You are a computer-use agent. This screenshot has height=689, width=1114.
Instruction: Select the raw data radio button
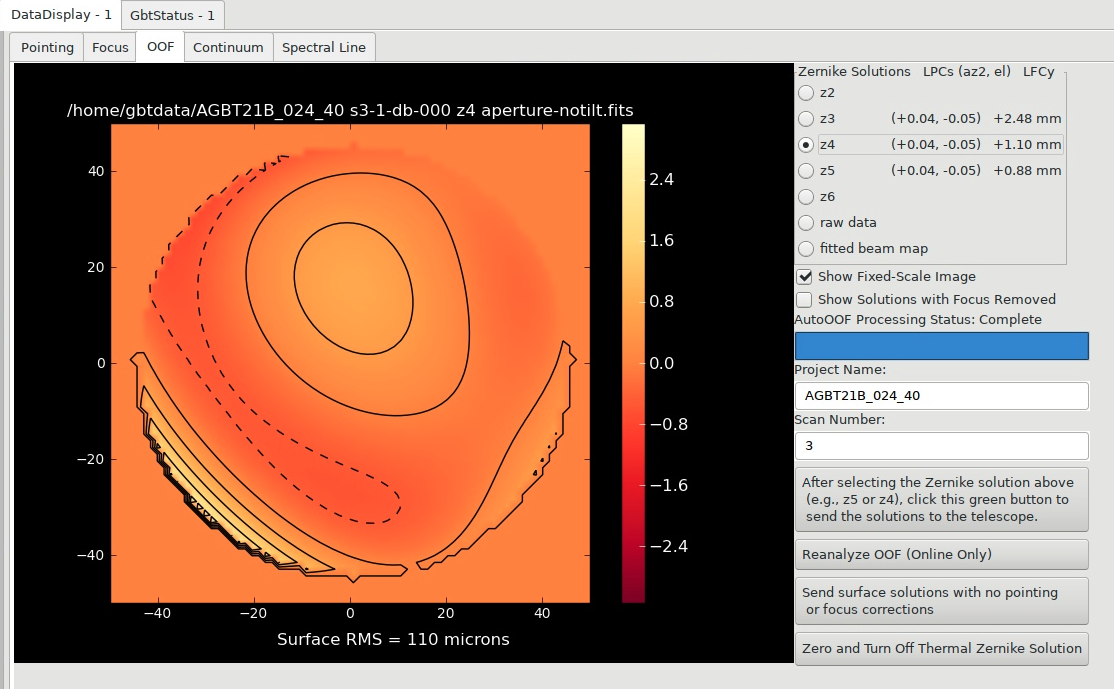point(806,222)
